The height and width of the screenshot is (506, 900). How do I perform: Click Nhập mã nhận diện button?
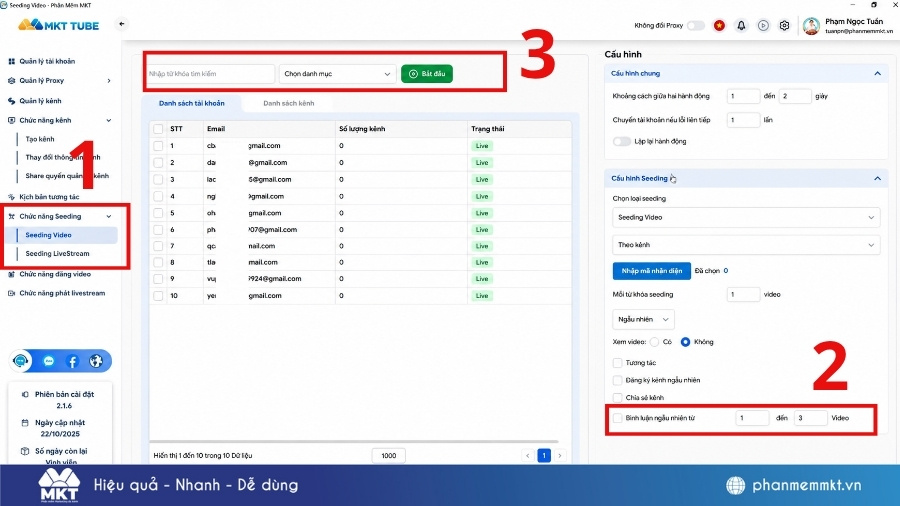[651, 271]
